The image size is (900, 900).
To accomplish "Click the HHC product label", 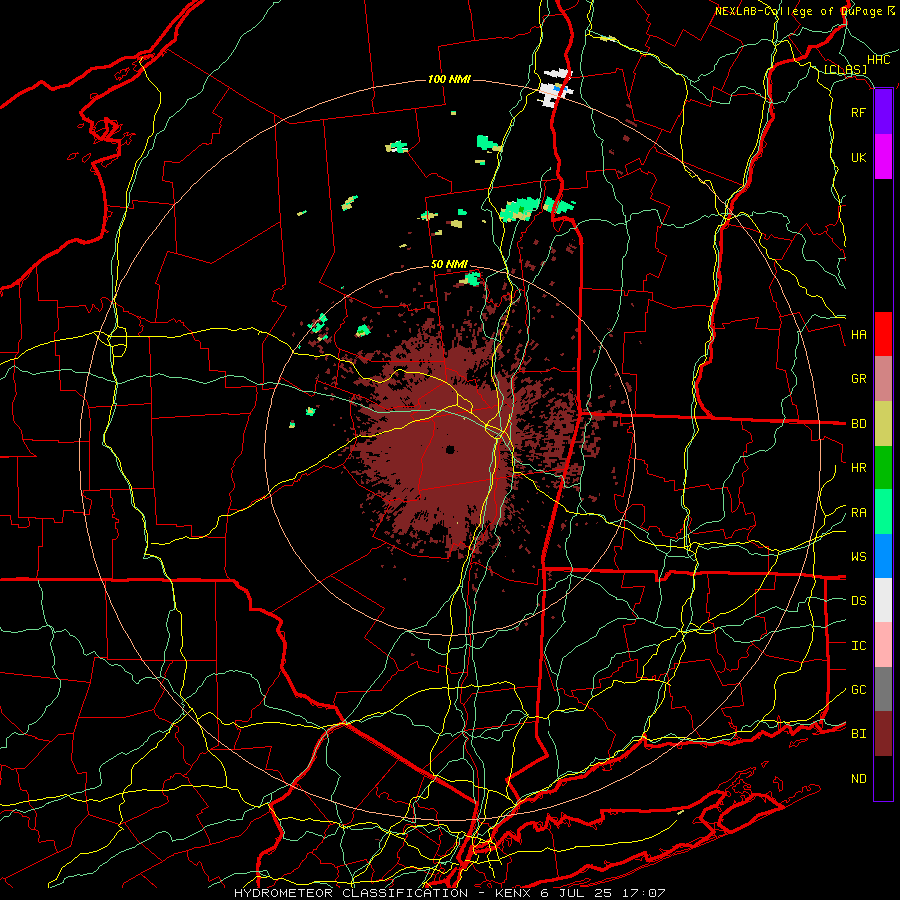I will (x=879, y=60).
